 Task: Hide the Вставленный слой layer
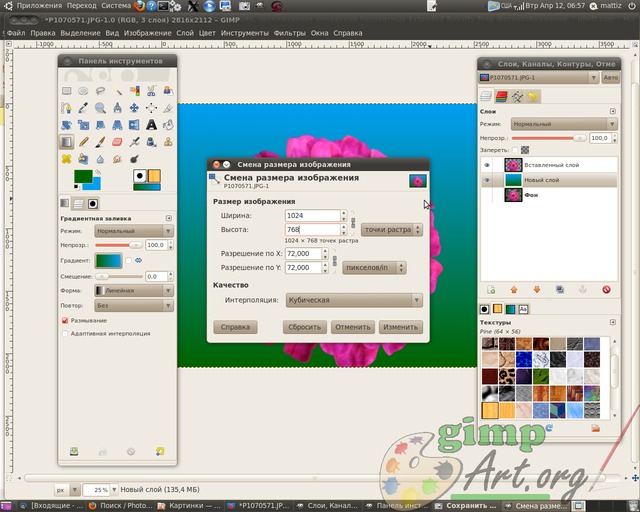(x=487, y=165)
